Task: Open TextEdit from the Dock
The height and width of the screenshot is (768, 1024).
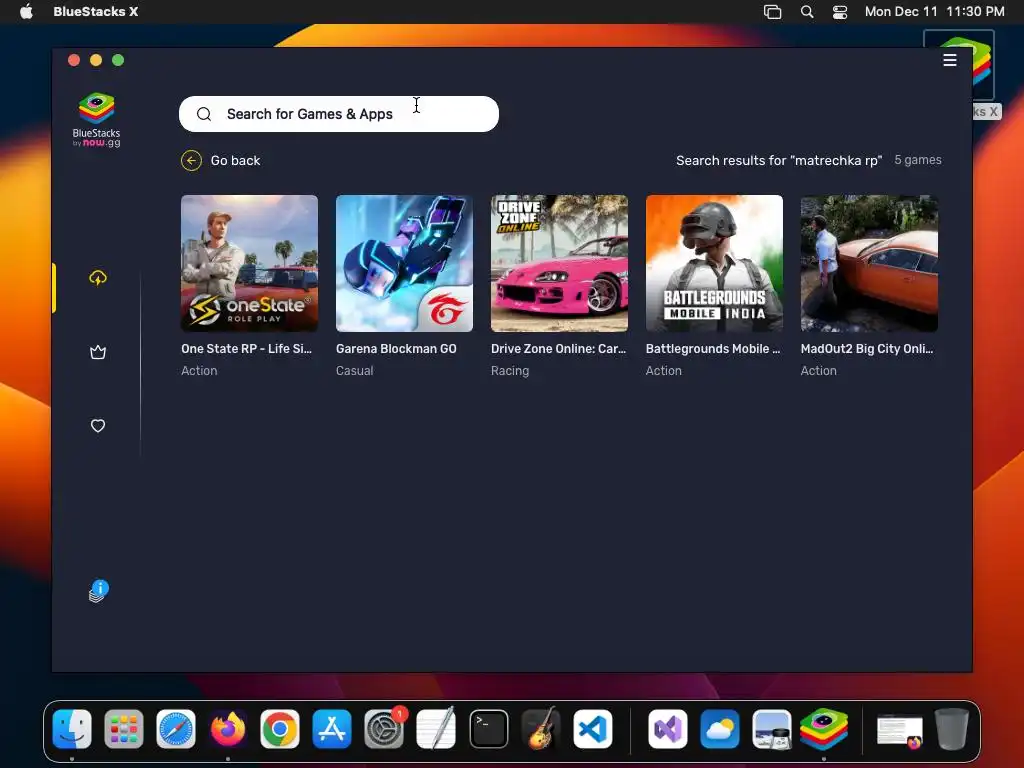Action: click(x=436, y=729)
